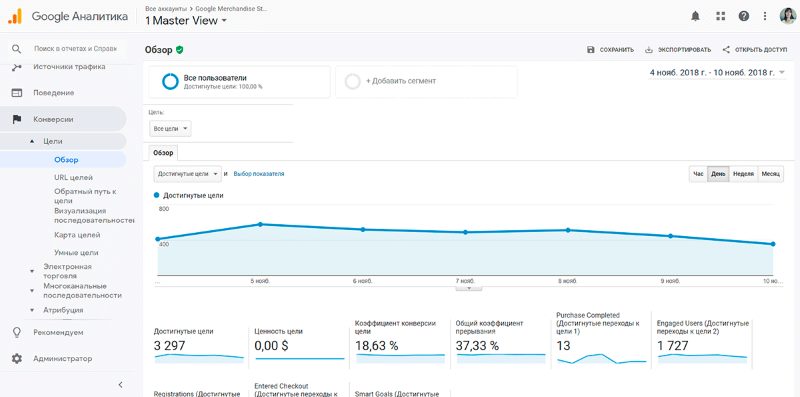Open the date range picker dropdown
Viewport: 800px width, 397px height.
(x=717, y=72)
